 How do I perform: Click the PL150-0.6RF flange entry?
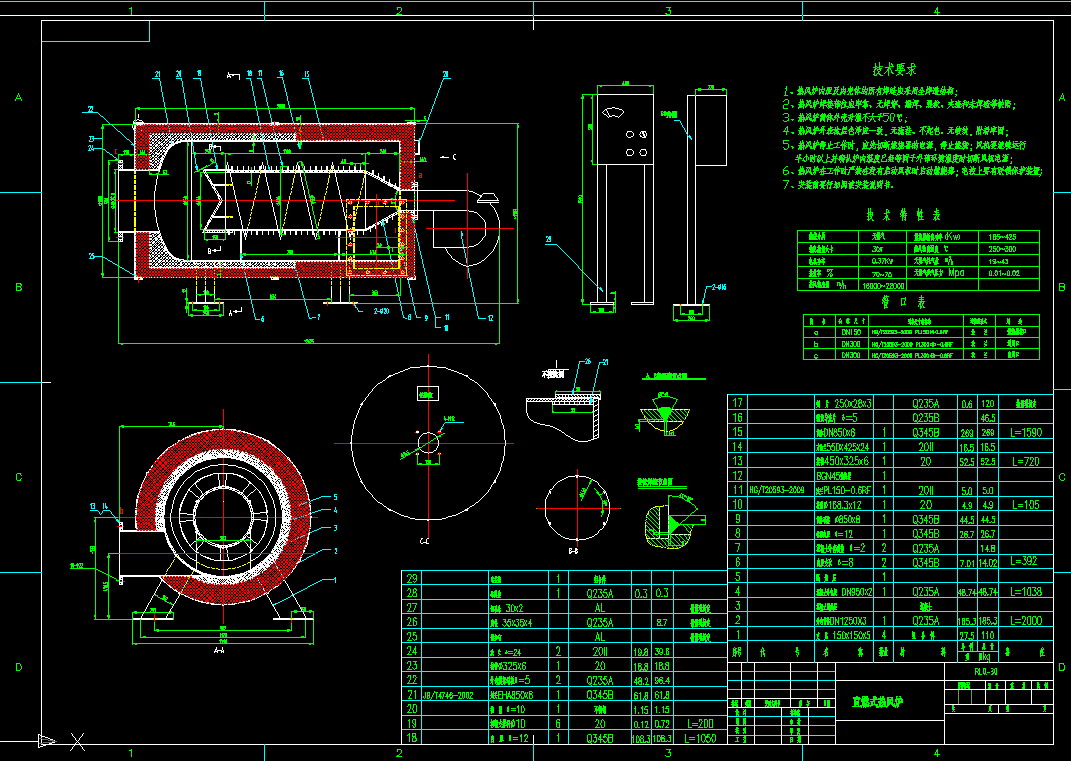tap(844, 490)
